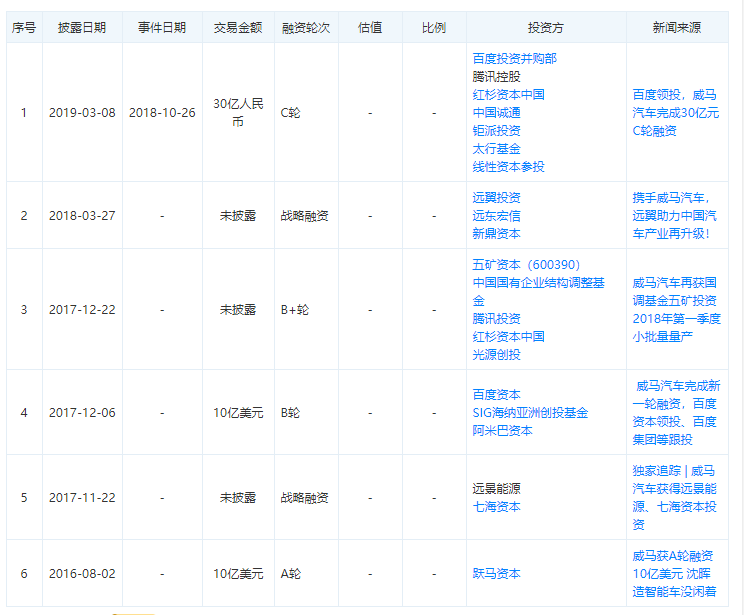Select the B轮 round cell

pos(290,412)
